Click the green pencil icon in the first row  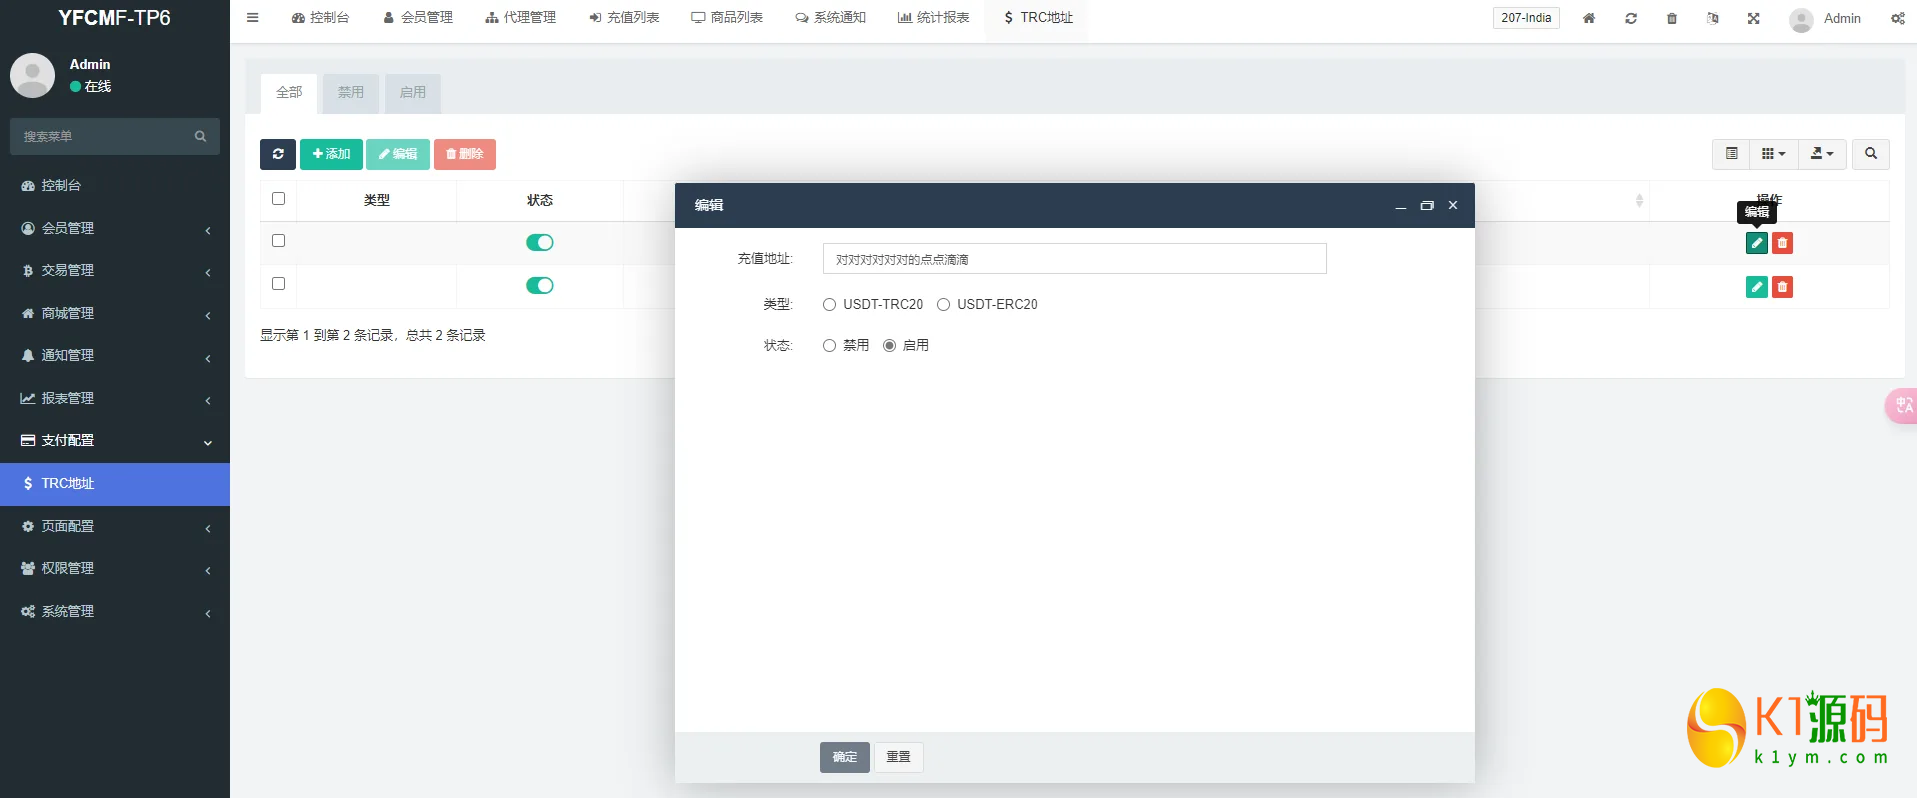[x=1757, y=243]
